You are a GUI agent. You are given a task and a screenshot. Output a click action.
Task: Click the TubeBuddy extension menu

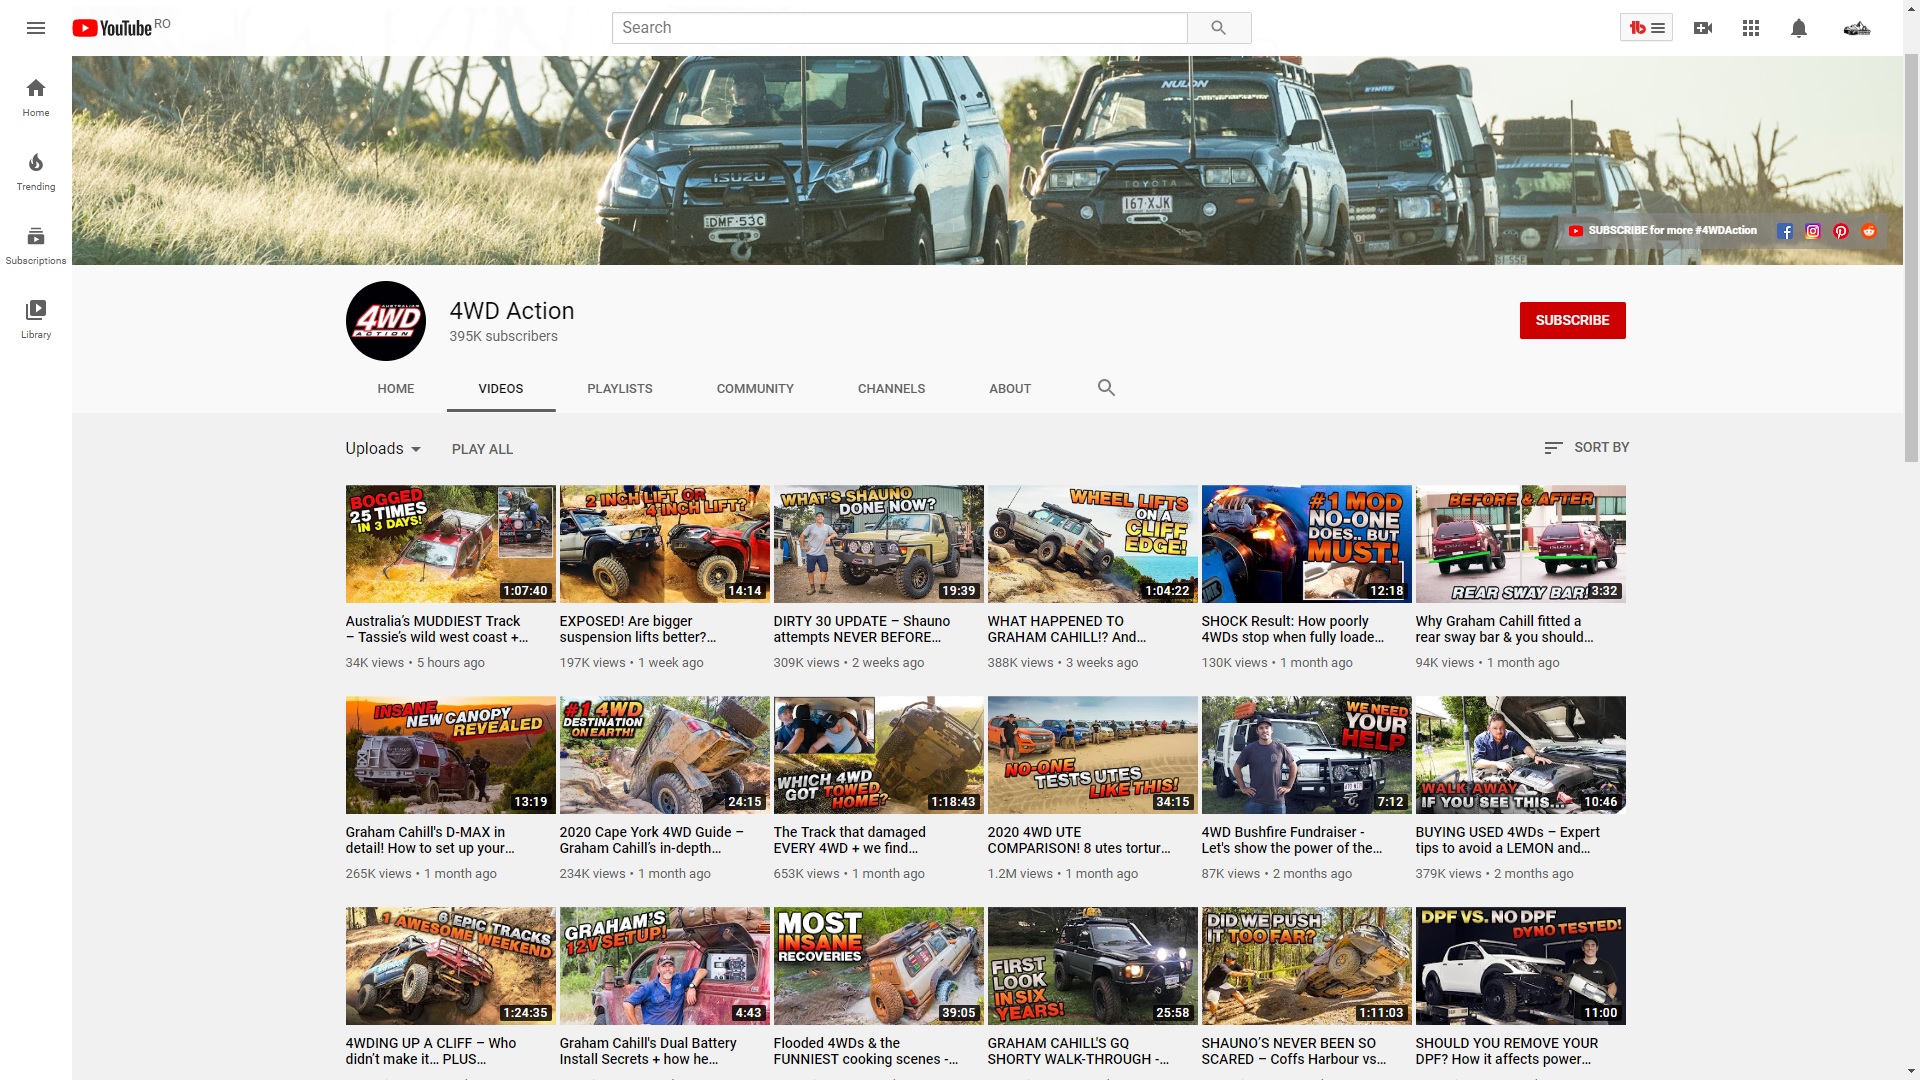click(1646, 28)
